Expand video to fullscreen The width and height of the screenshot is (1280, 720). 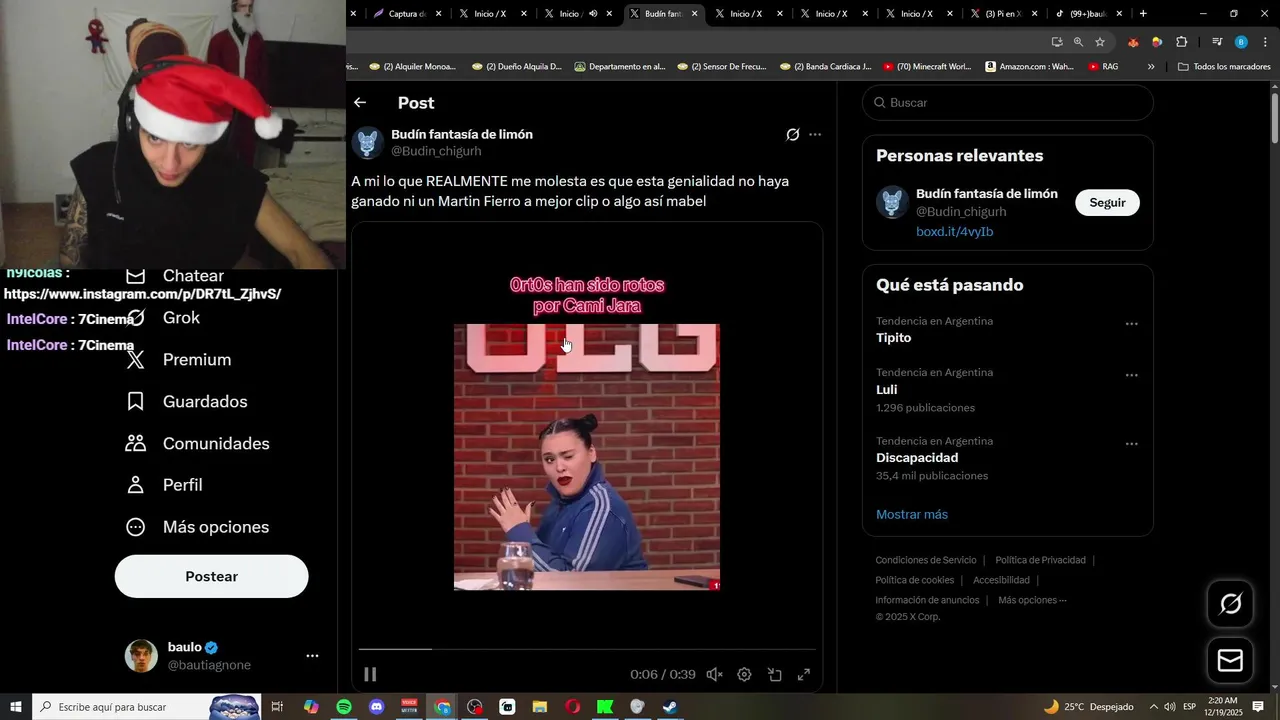click(803, 675)
